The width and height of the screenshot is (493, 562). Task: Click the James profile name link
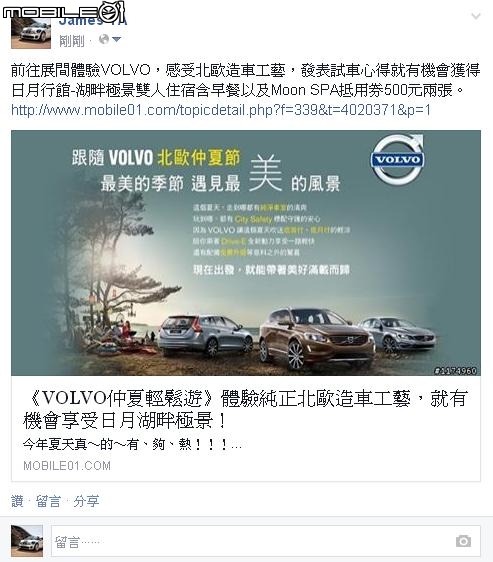click(93, 21)
